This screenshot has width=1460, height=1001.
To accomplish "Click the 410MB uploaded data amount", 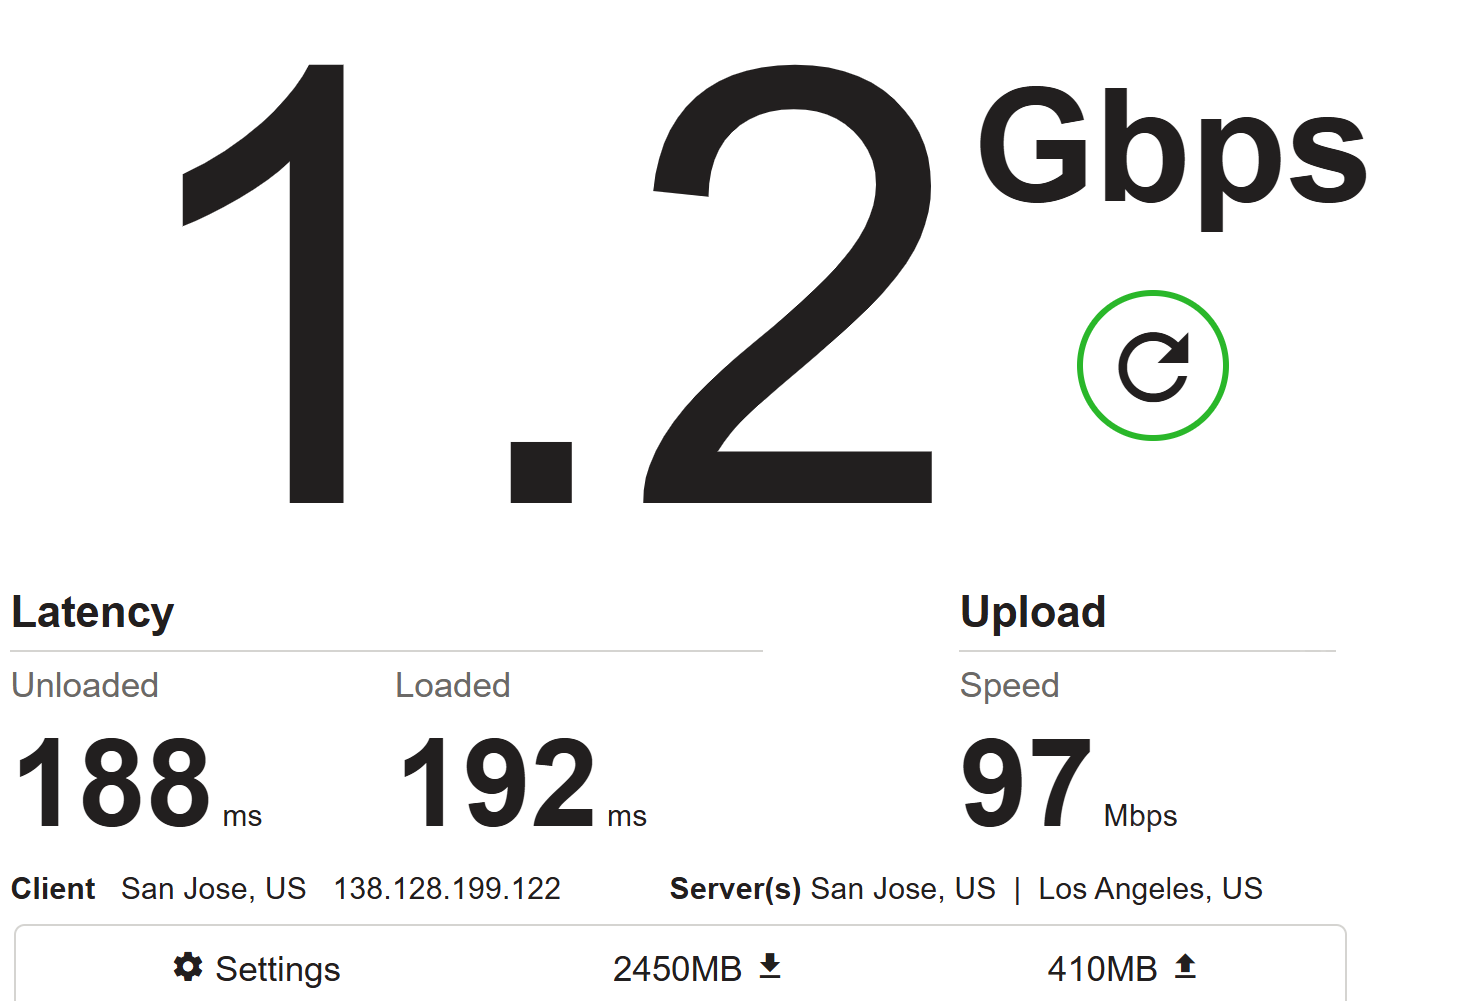I will (x=1102, y=968).
